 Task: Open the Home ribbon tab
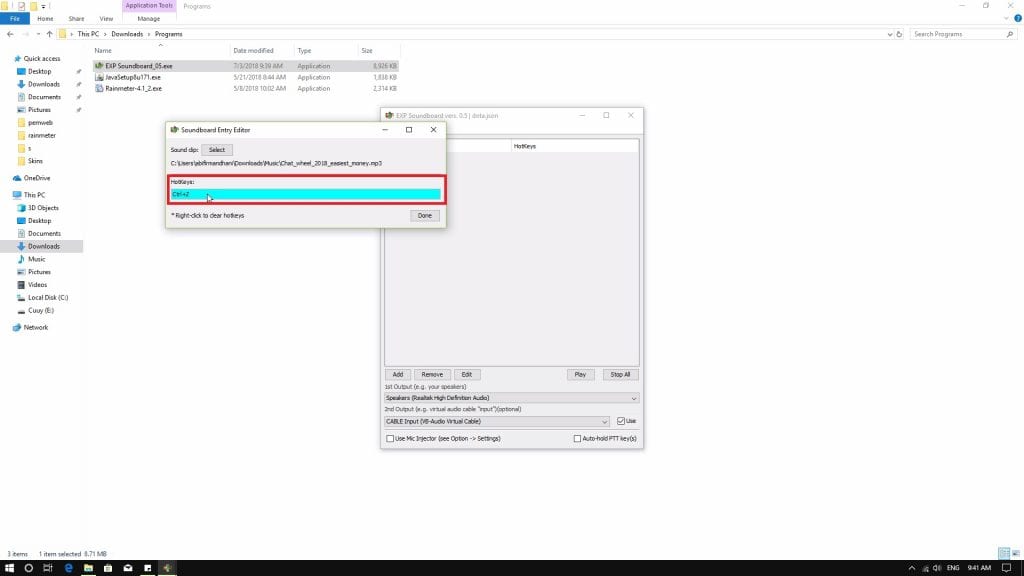45,19
